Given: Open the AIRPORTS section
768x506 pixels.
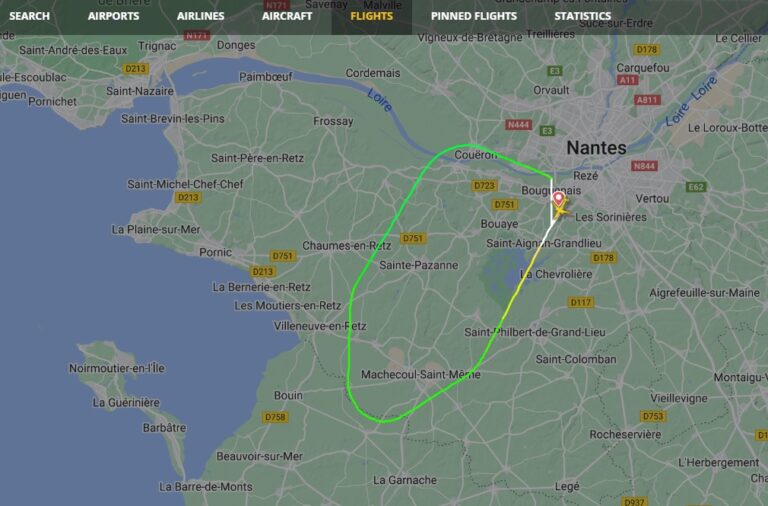Looking at the screenshot, I should pos(114,16).
